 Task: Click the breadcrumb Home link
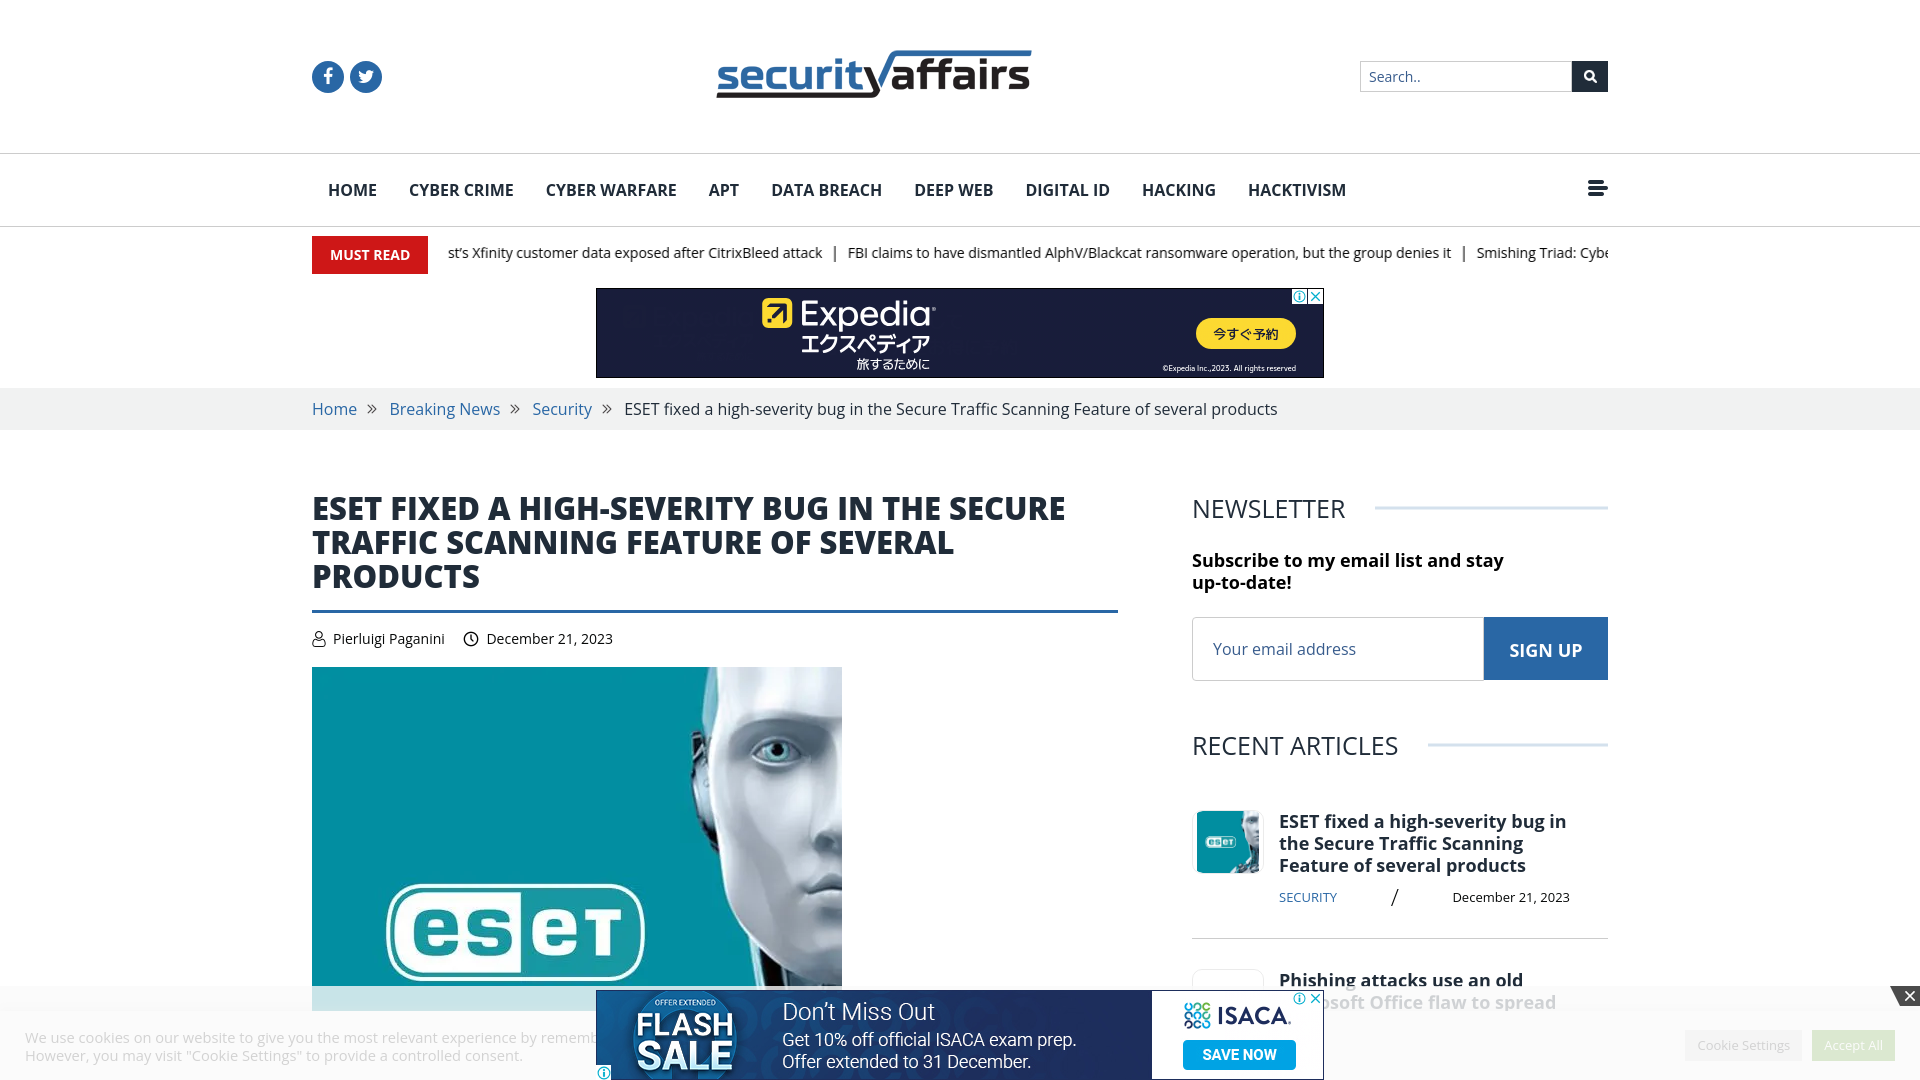(x=334, y=409)
